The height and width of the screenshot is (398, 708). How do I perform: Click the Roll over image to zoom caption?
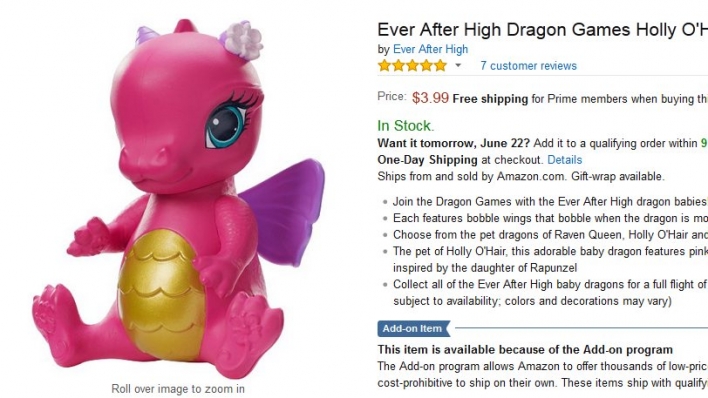pyautogui.click(x=178, y=389)
